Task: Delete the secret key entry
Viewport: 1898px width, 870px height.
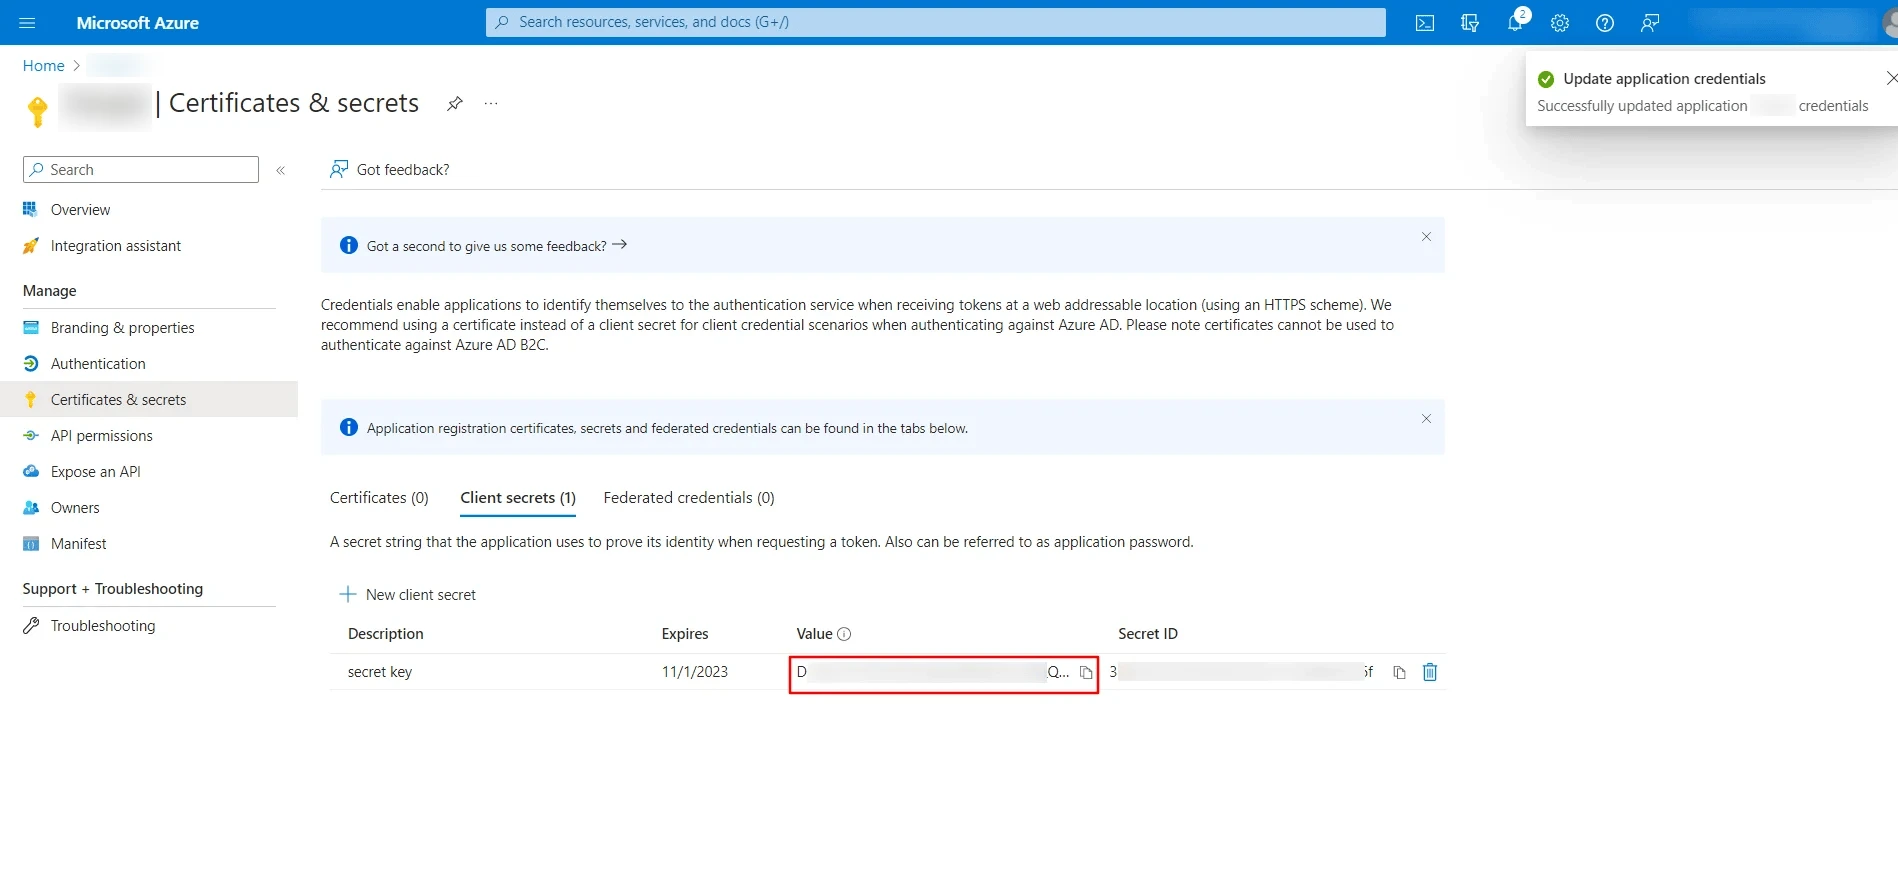Action: point(1430,672)
